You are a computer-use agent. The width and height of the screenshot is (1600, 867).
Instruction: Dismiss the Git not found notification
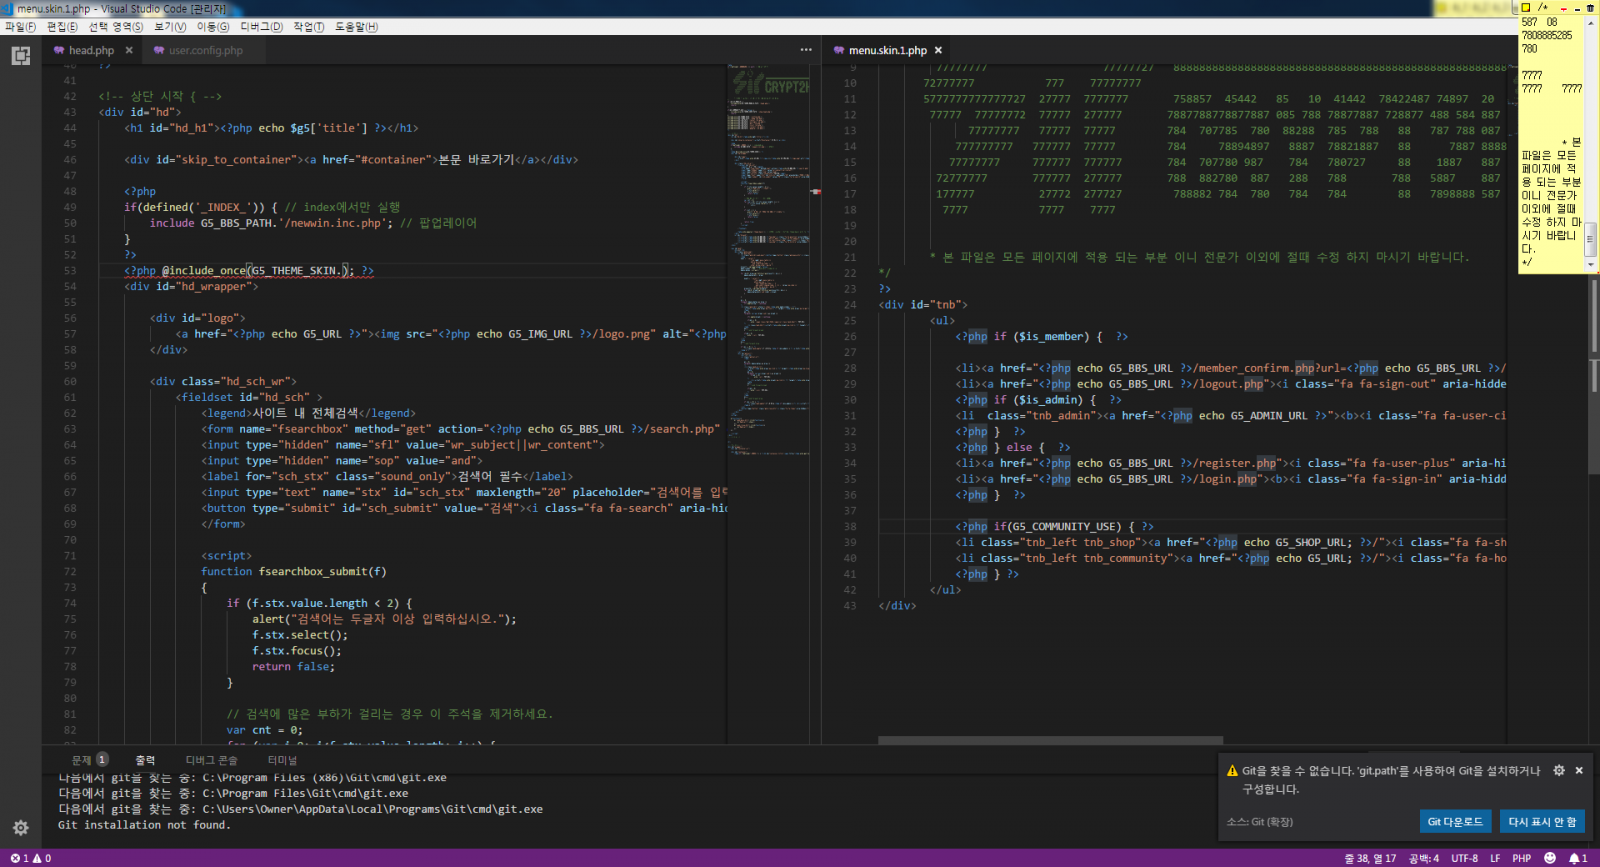point(1579,770)
